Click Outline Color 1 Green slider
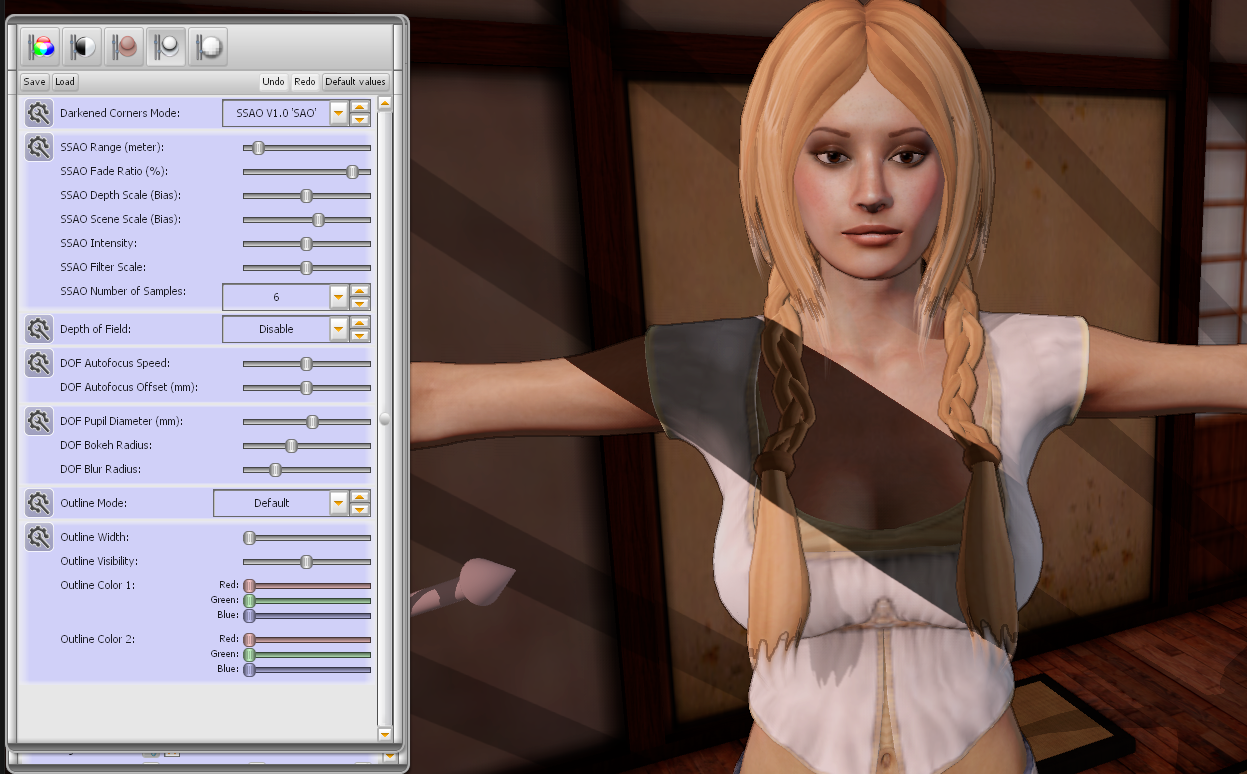The width and height of the screenshot is (1247, 774). pos(307,601)
